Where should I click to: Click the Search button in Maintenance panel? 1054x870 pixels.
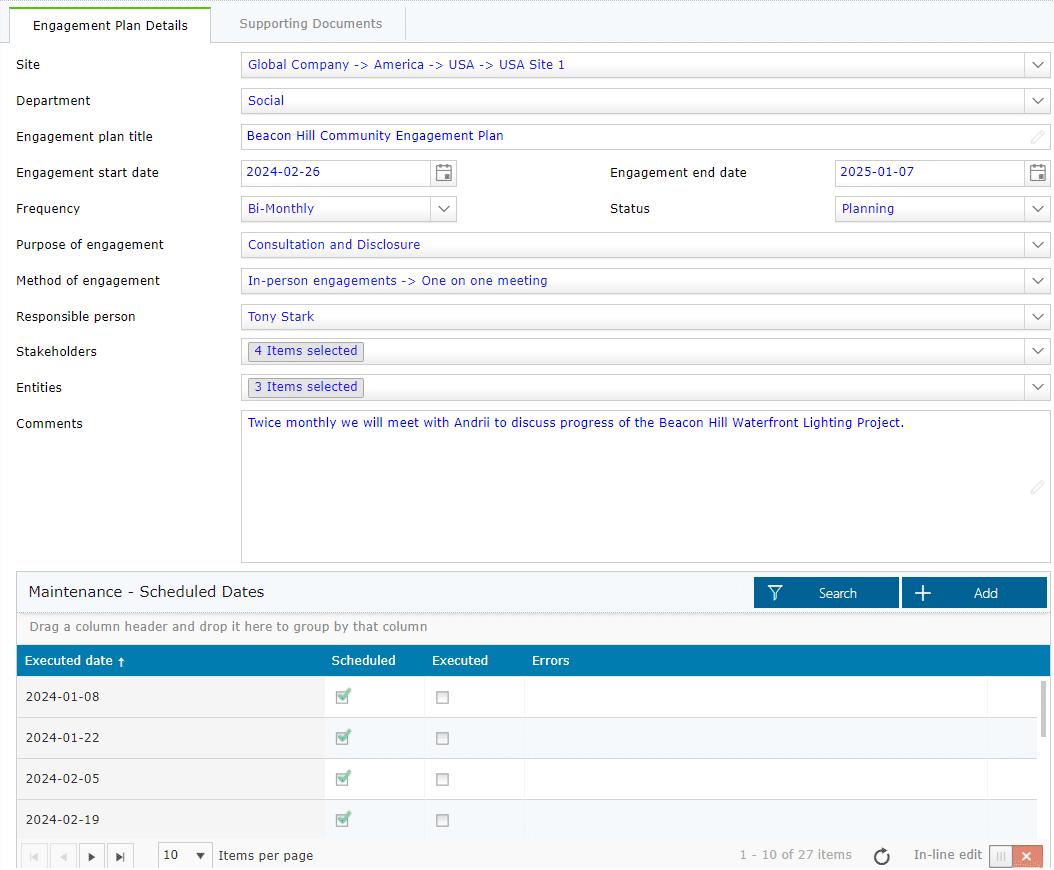(x=838, y=592)
